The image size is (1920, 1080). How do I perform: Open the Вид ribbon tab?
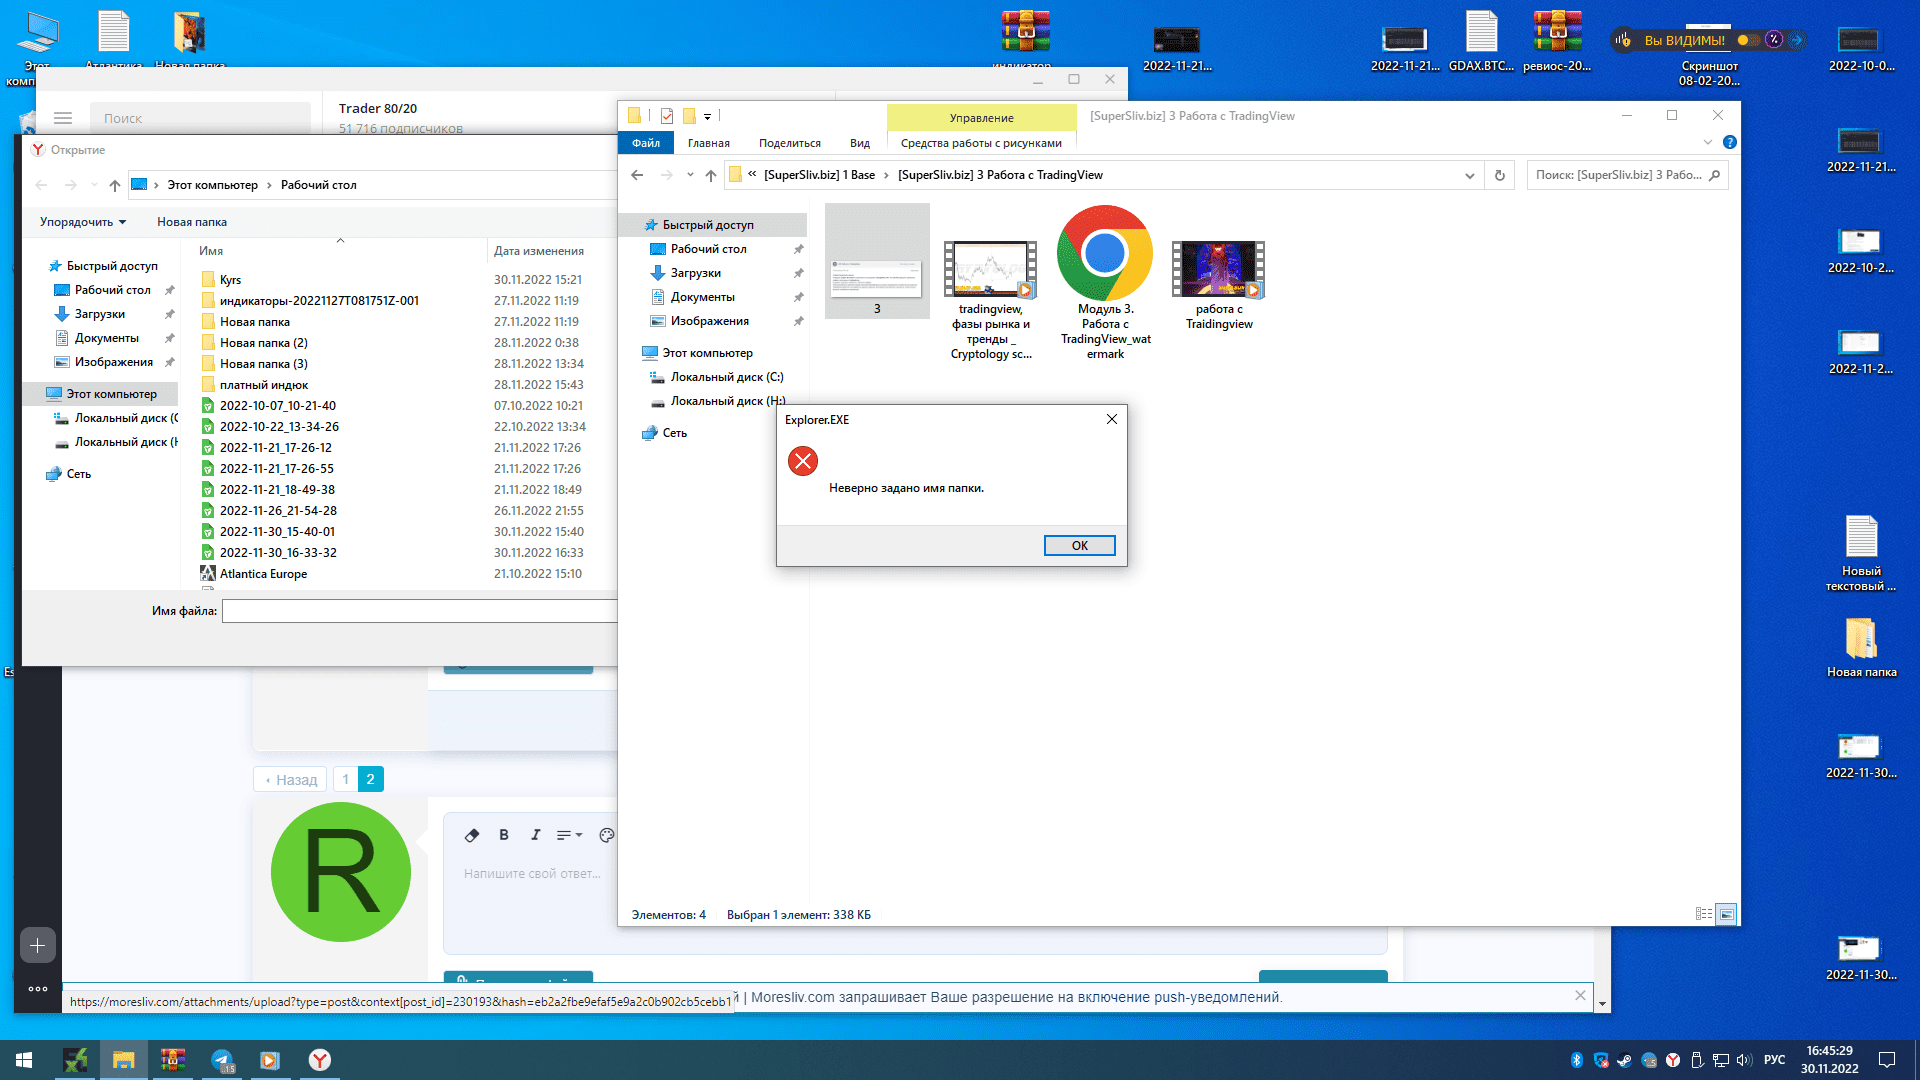pyautogui.click(x=859, y=143)
